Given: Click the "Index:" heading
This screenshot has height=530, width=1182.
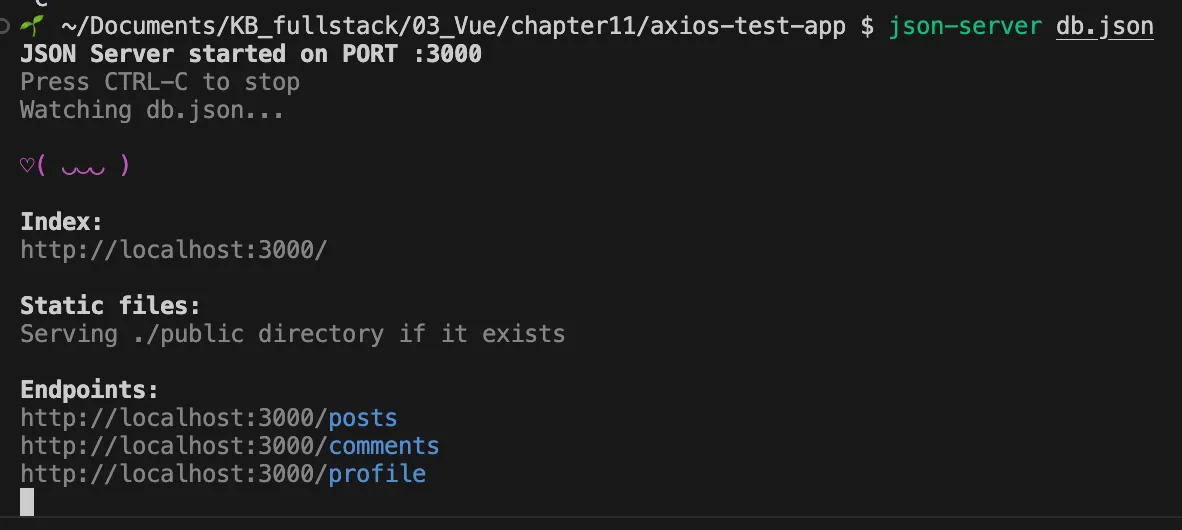Looking at the screenshot, I should [x=62, y=221].
